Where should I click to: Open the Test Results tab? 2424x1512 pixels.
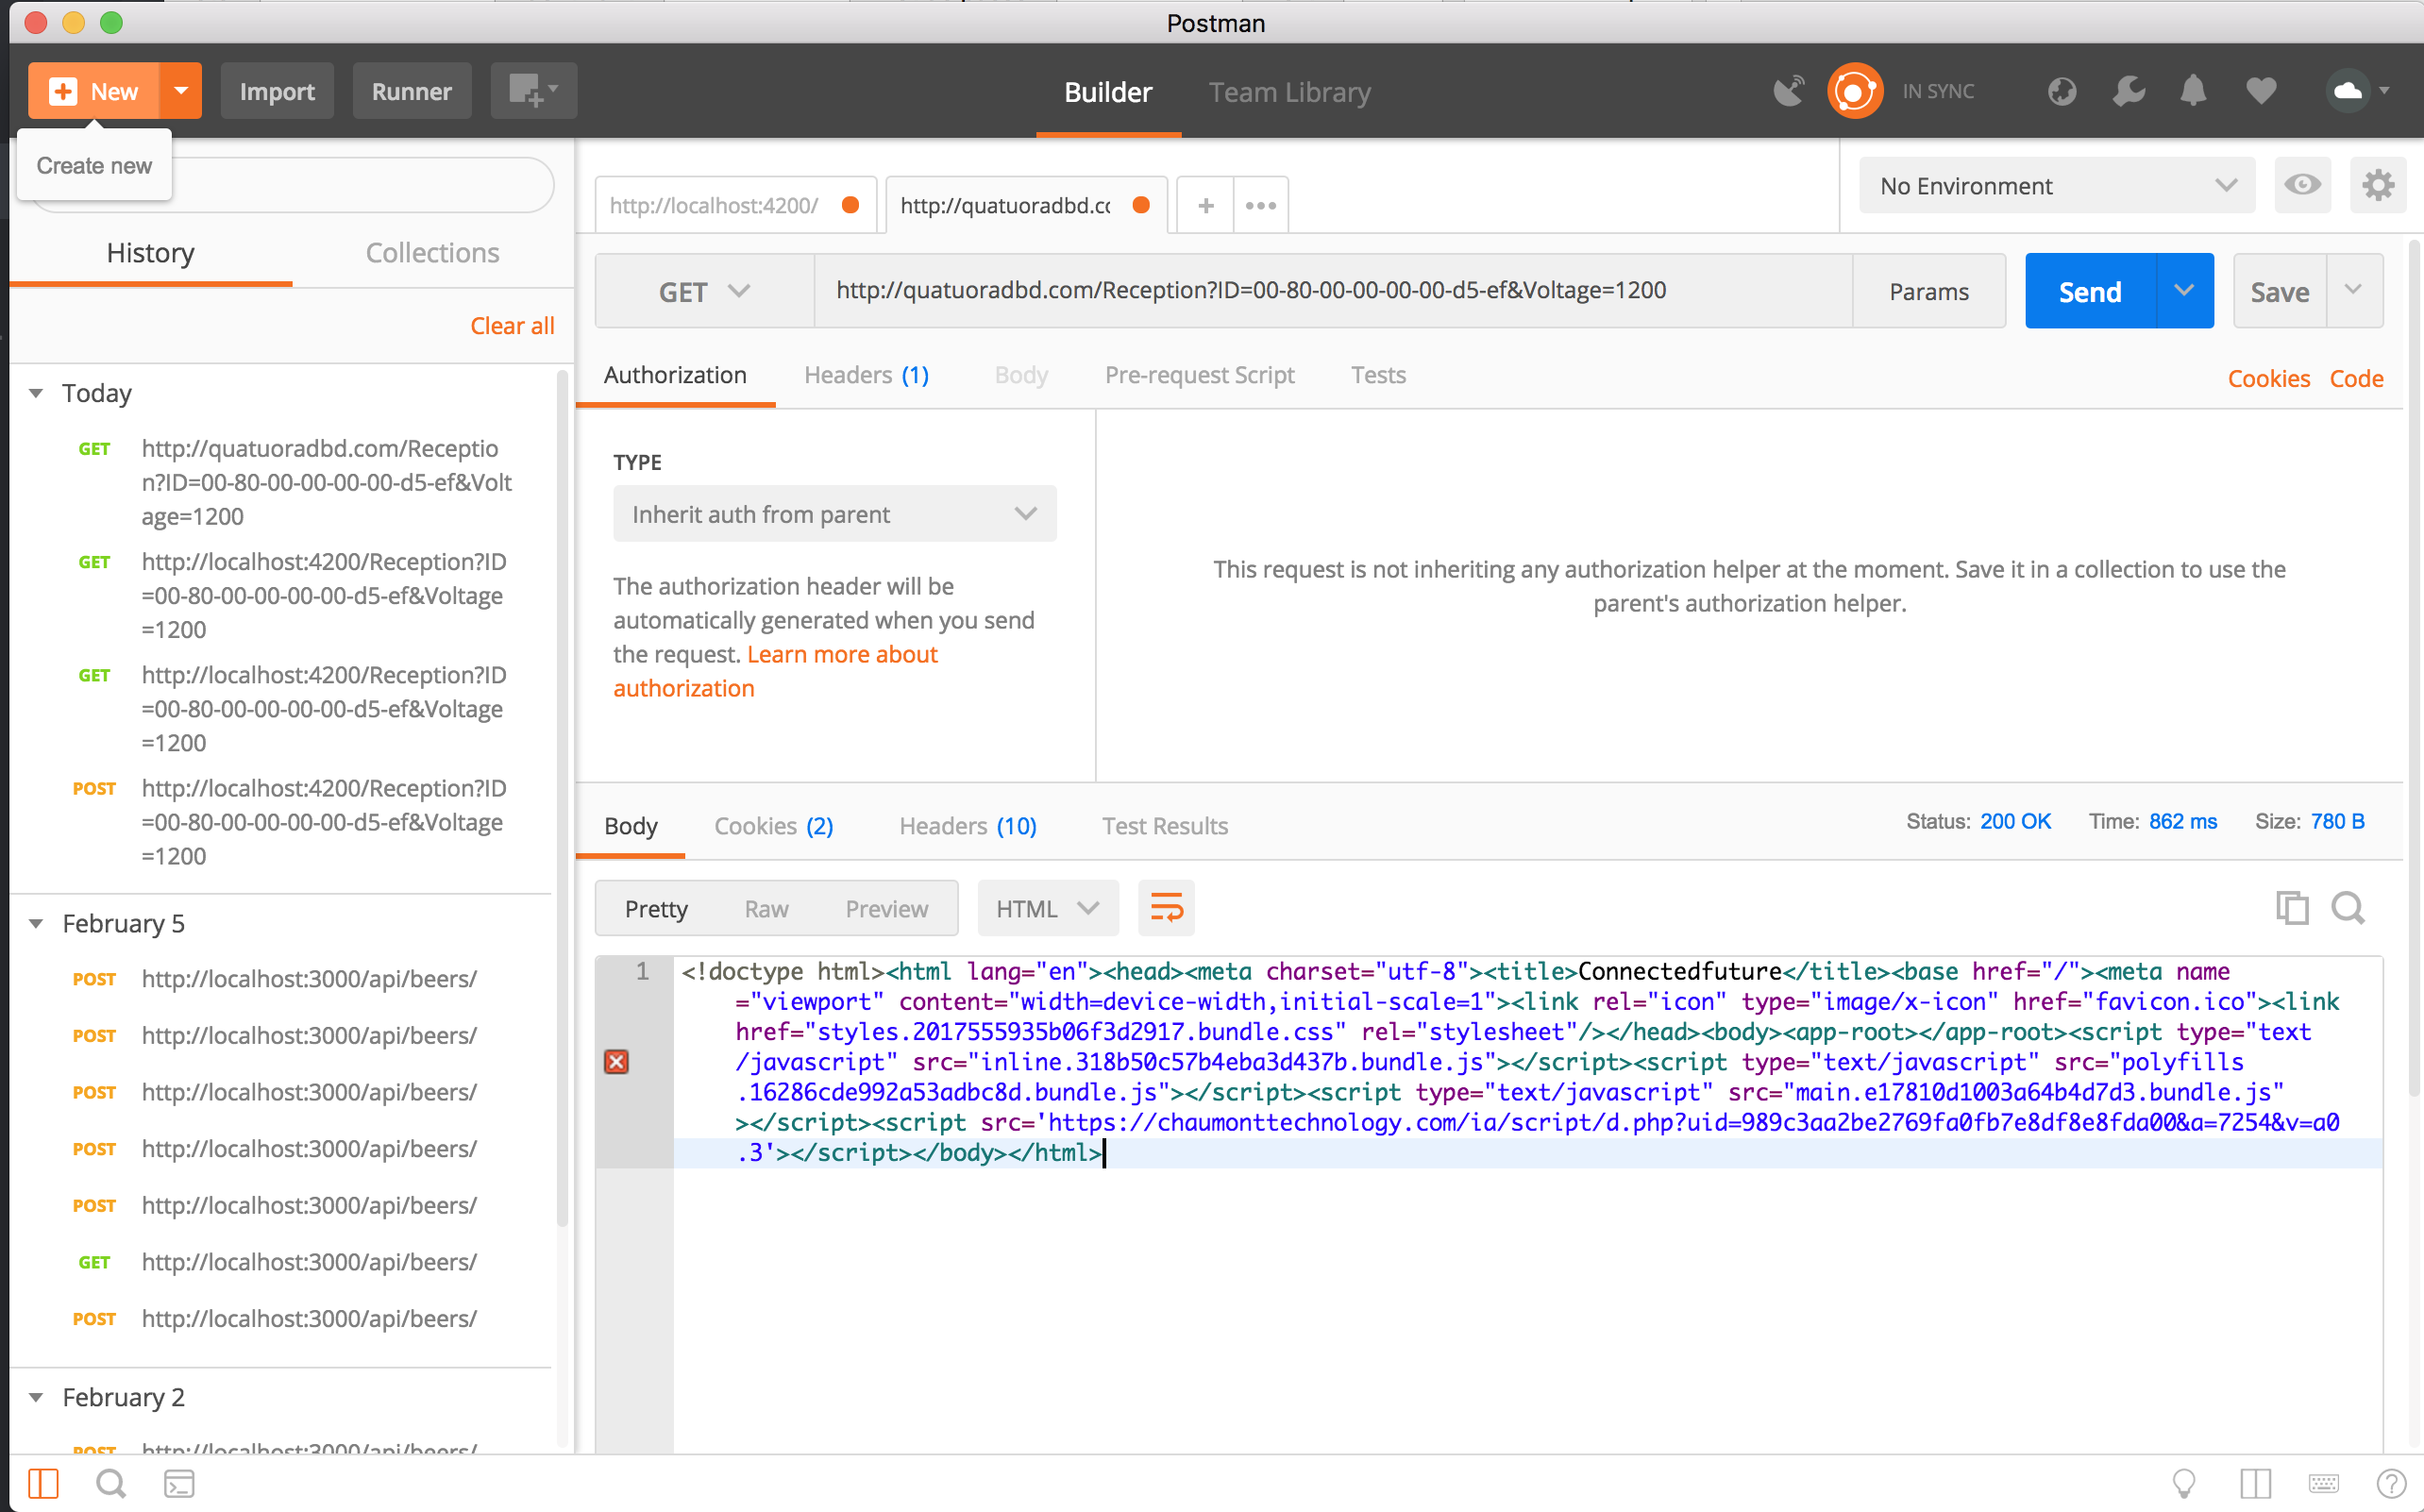pyautogui.click(x=1165, y=826)
